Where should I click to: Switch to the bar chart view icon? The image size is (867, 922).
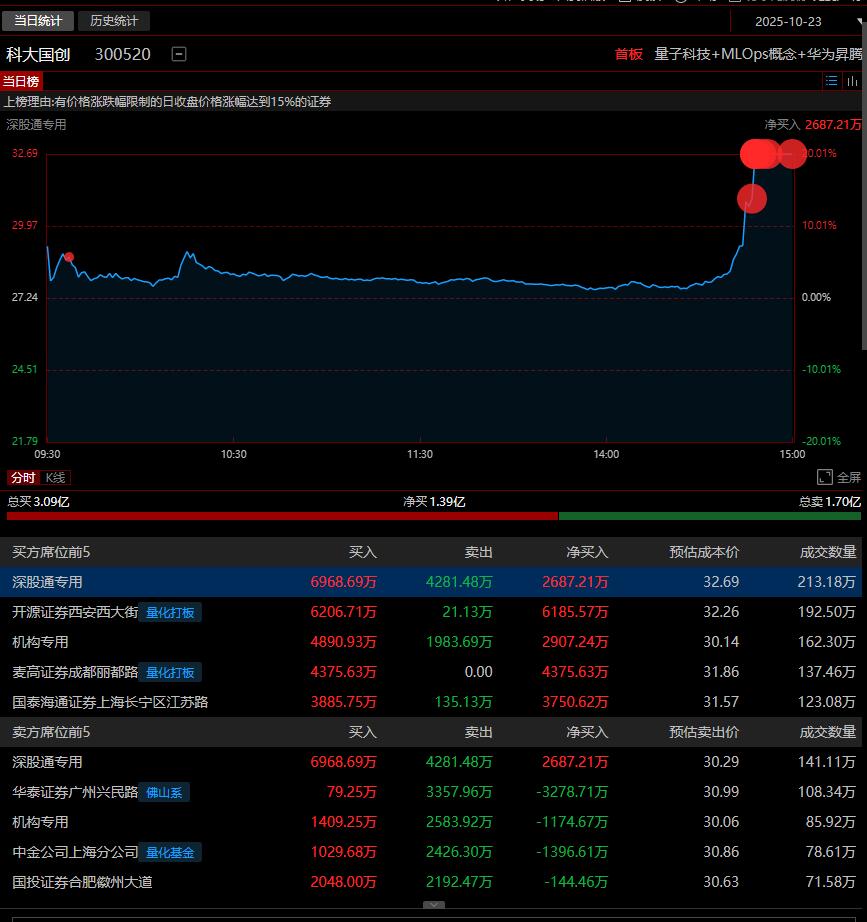point(852,81)
